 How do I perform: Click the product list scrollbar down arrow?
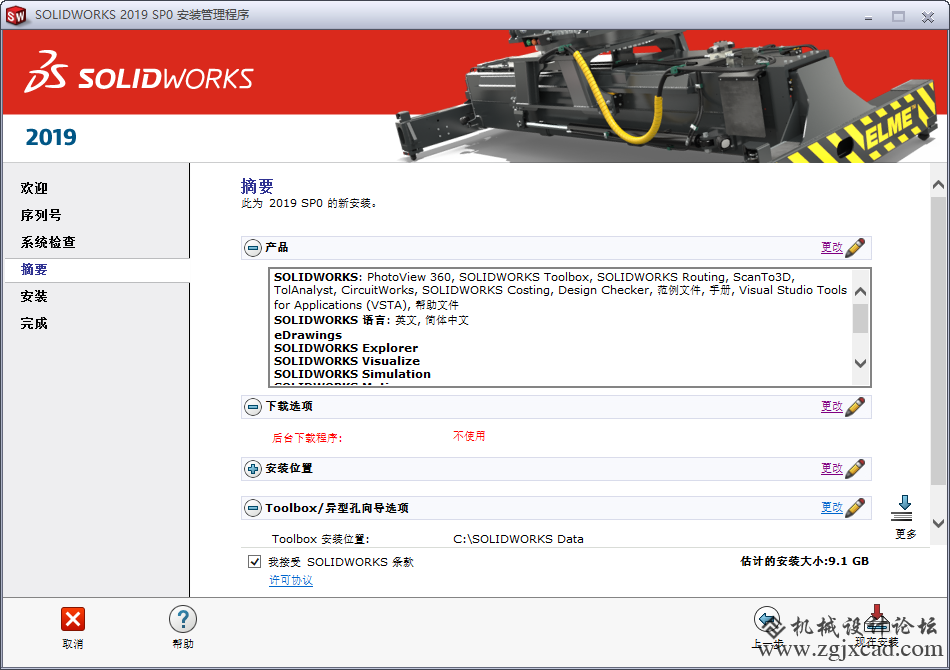click(x=860, y=363)
